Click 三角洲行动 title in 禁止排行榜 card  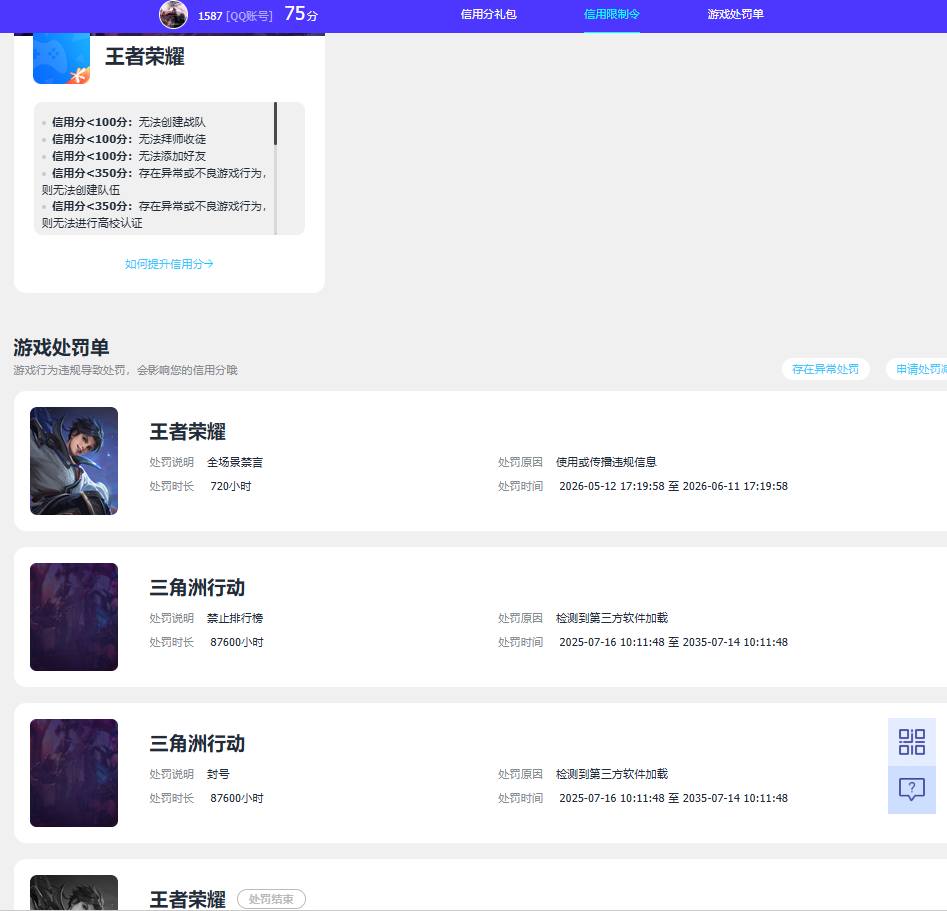point(197,588)
